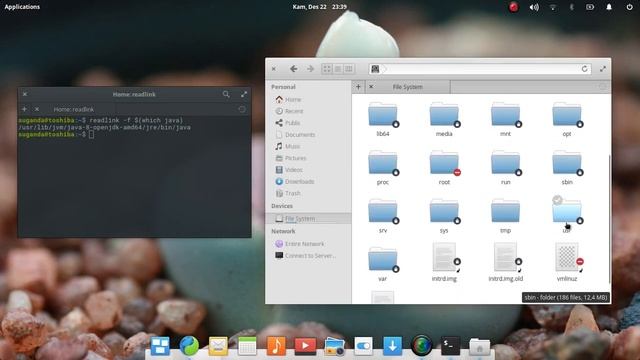Click the file manager vertical scrollbar
640x360 pixels.
tap(609, 218)
